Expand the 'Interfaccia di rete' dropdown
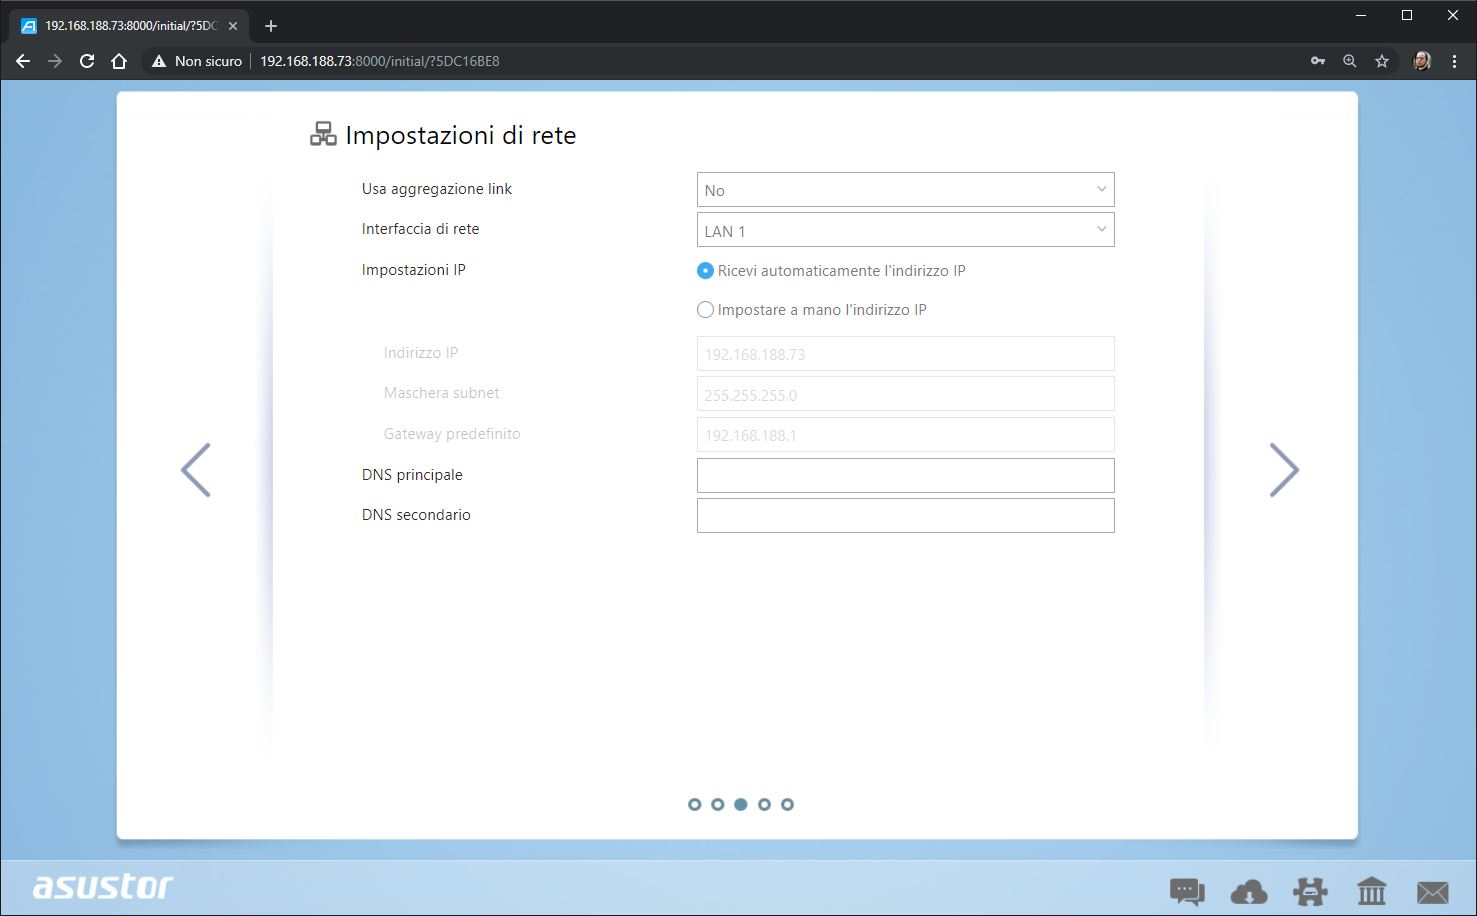 905,230
